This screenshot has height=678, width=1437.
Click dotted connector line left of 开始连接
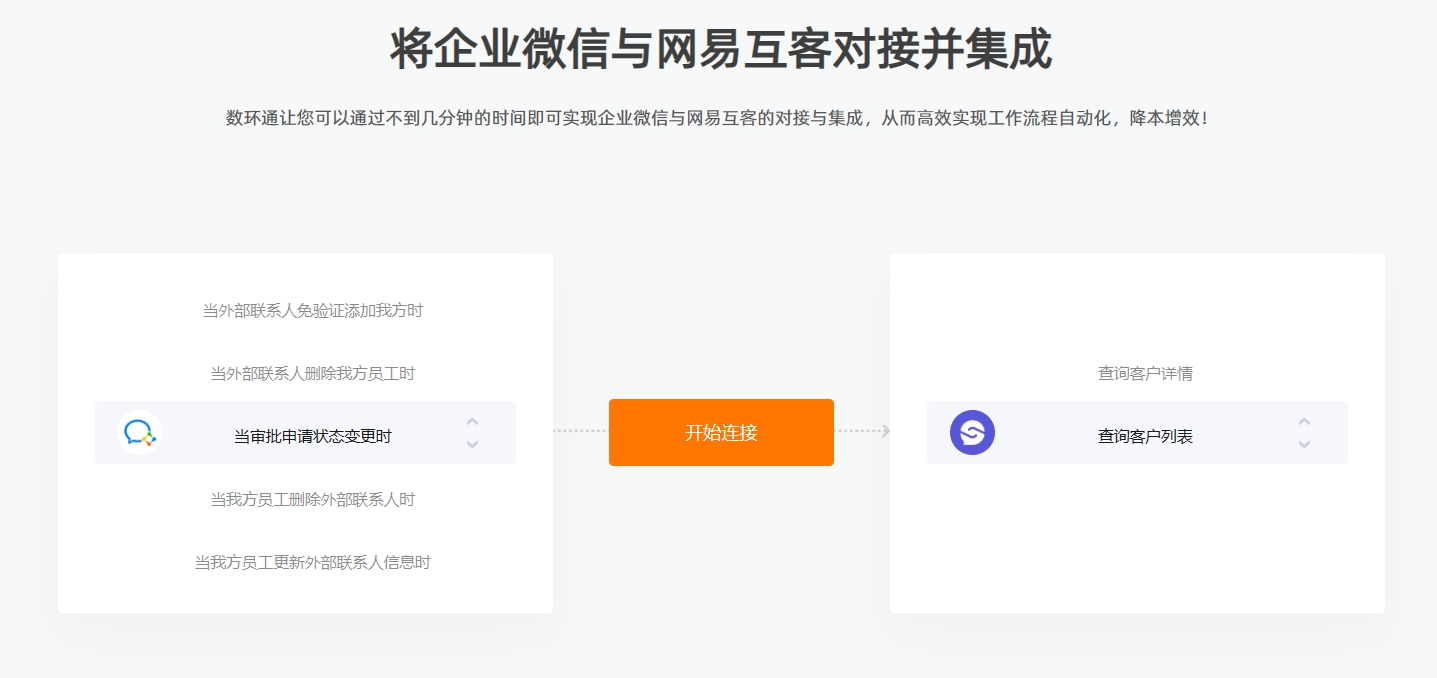pos(581,431)
